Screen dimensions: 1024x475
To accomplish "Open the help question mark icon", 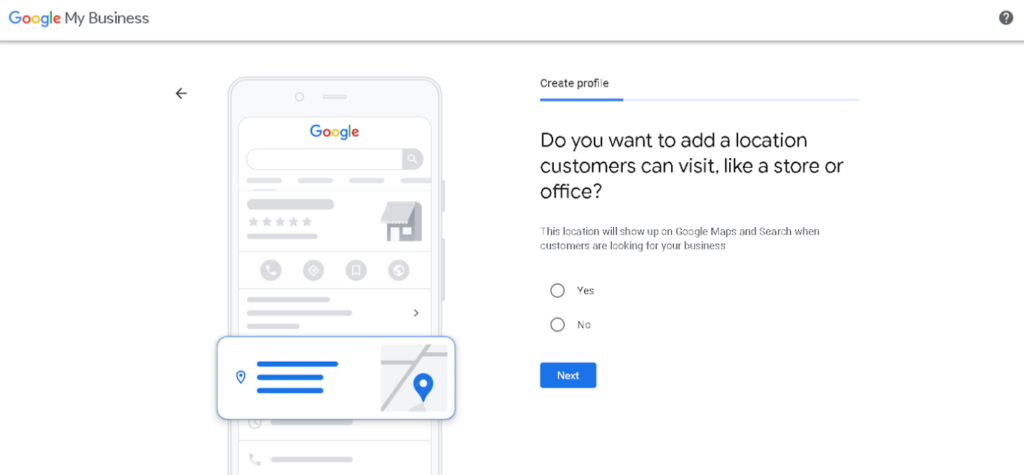I will (x=1006, y=18).
